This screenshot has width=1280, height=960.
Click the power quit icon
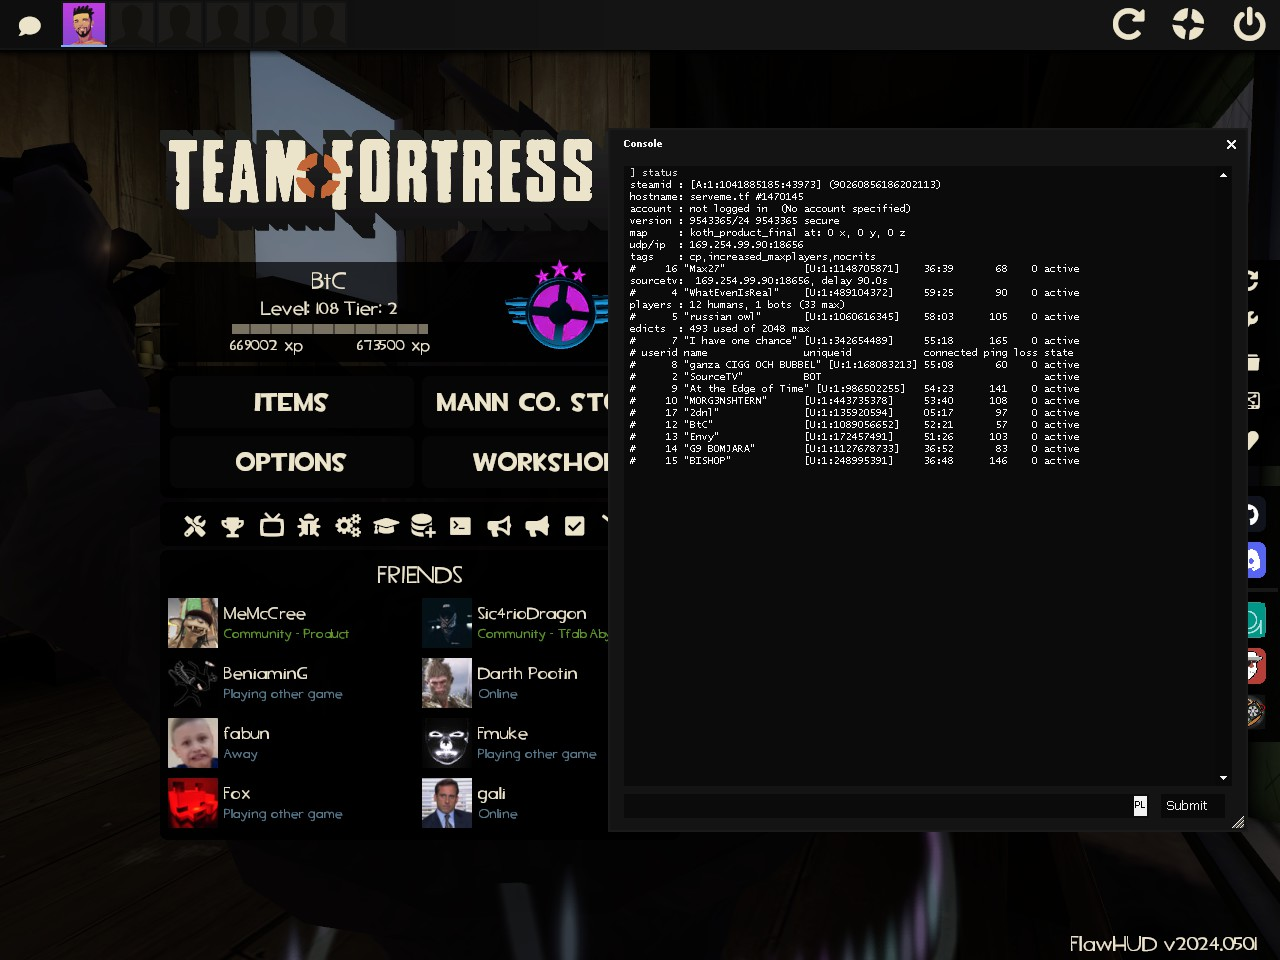1249,24
